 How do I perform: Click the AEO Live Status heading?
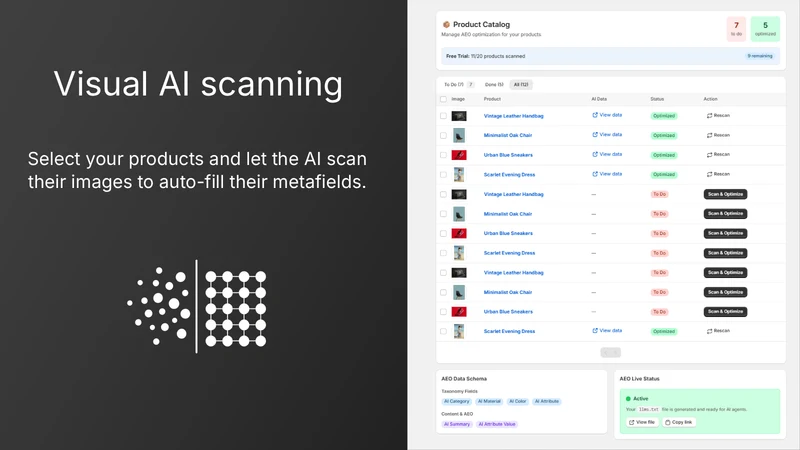pyautogui.click(x=639, y=379)
